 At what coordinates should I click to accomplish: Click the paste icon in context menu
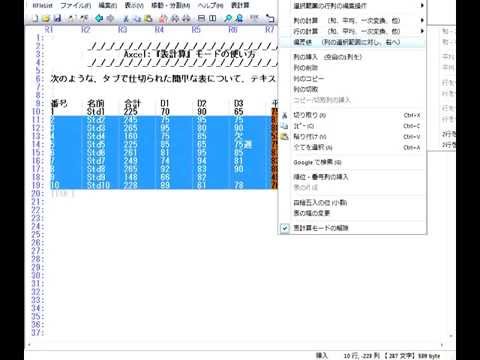284,137
